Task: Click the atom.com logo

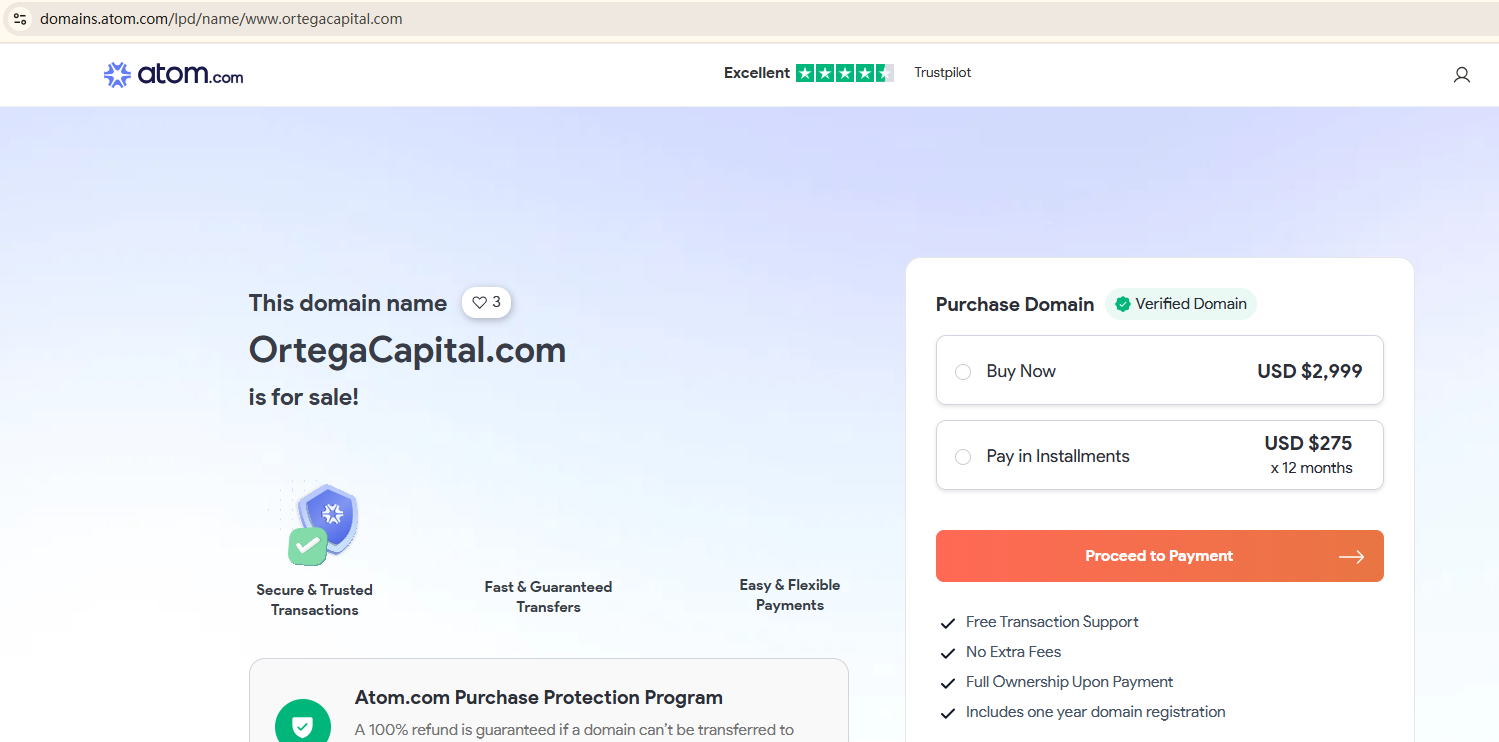Action: point(173,74)
